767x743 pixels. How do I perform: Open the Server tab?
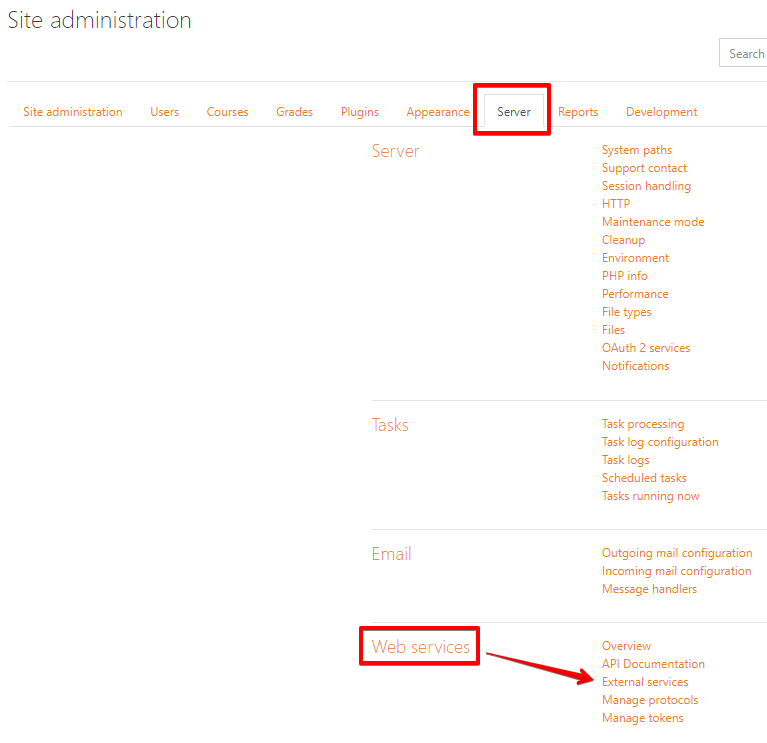[x=513, y=112]
